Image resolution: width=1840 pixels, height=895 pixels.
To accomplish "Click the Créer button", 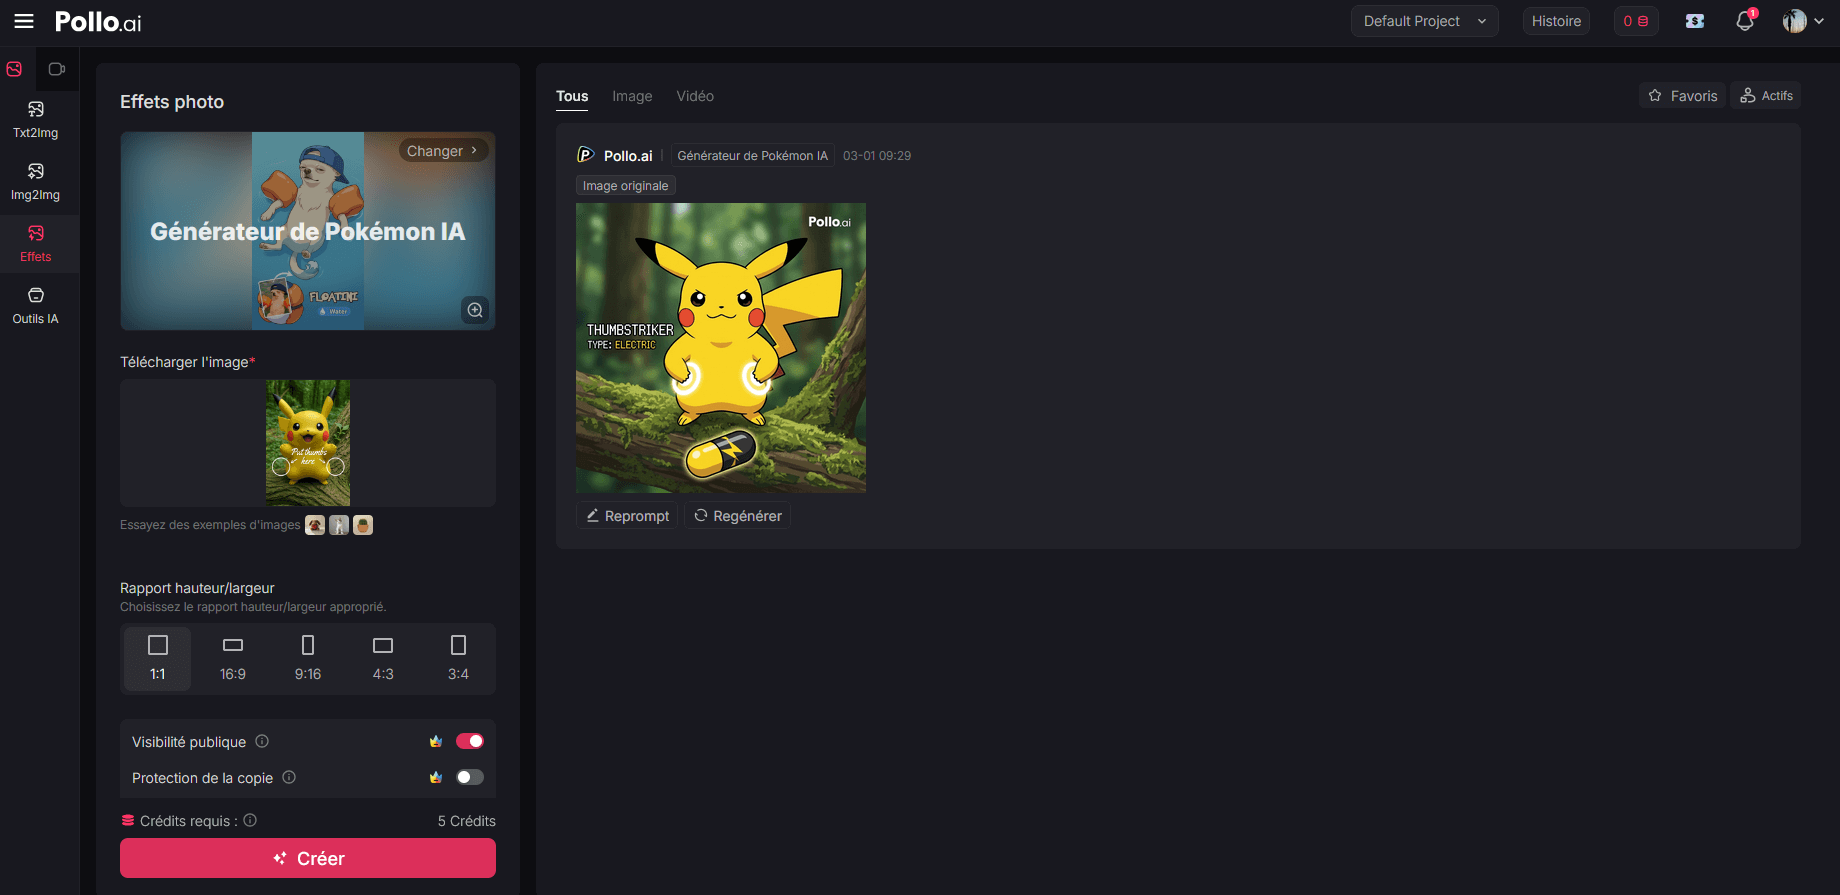I will pos(308,858).
